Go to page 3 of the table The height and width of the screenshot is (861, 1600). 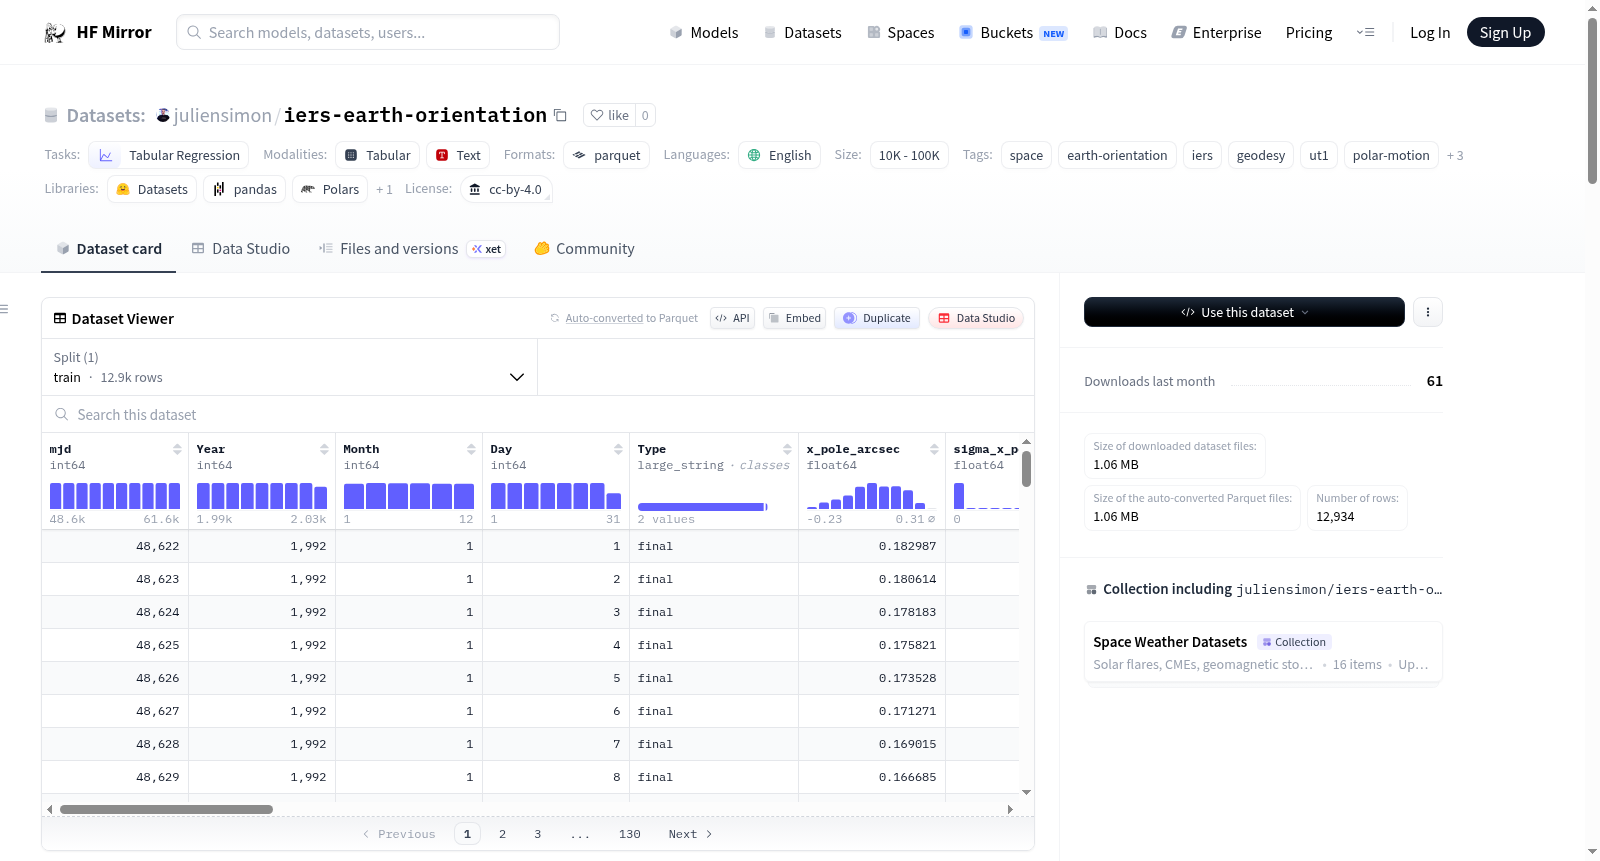pyautogui.click(x=537, y=834)
